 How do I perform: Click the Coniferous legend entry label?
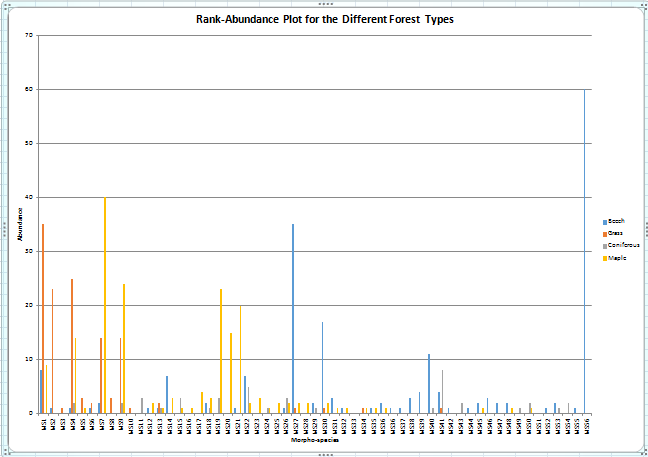point(624,245)
